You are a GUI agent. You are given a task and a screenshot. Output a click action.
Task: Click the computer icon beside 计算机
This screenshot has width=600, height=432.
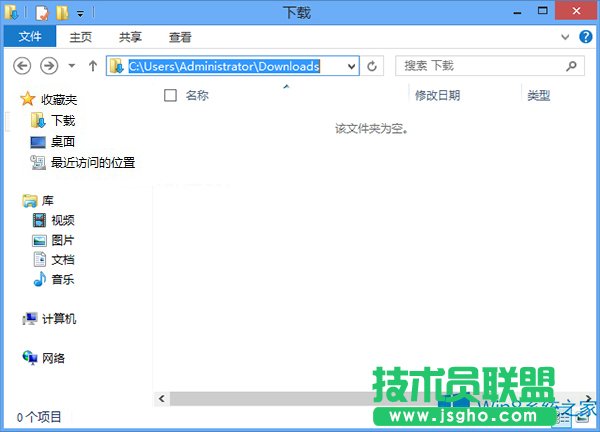click(30, 318)
